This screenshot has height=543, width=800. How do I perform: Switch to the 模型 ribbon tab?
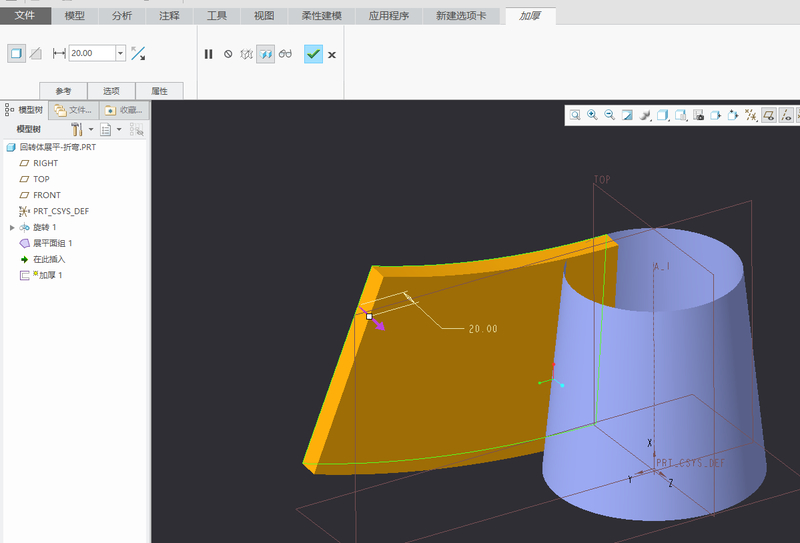[74, 16]
